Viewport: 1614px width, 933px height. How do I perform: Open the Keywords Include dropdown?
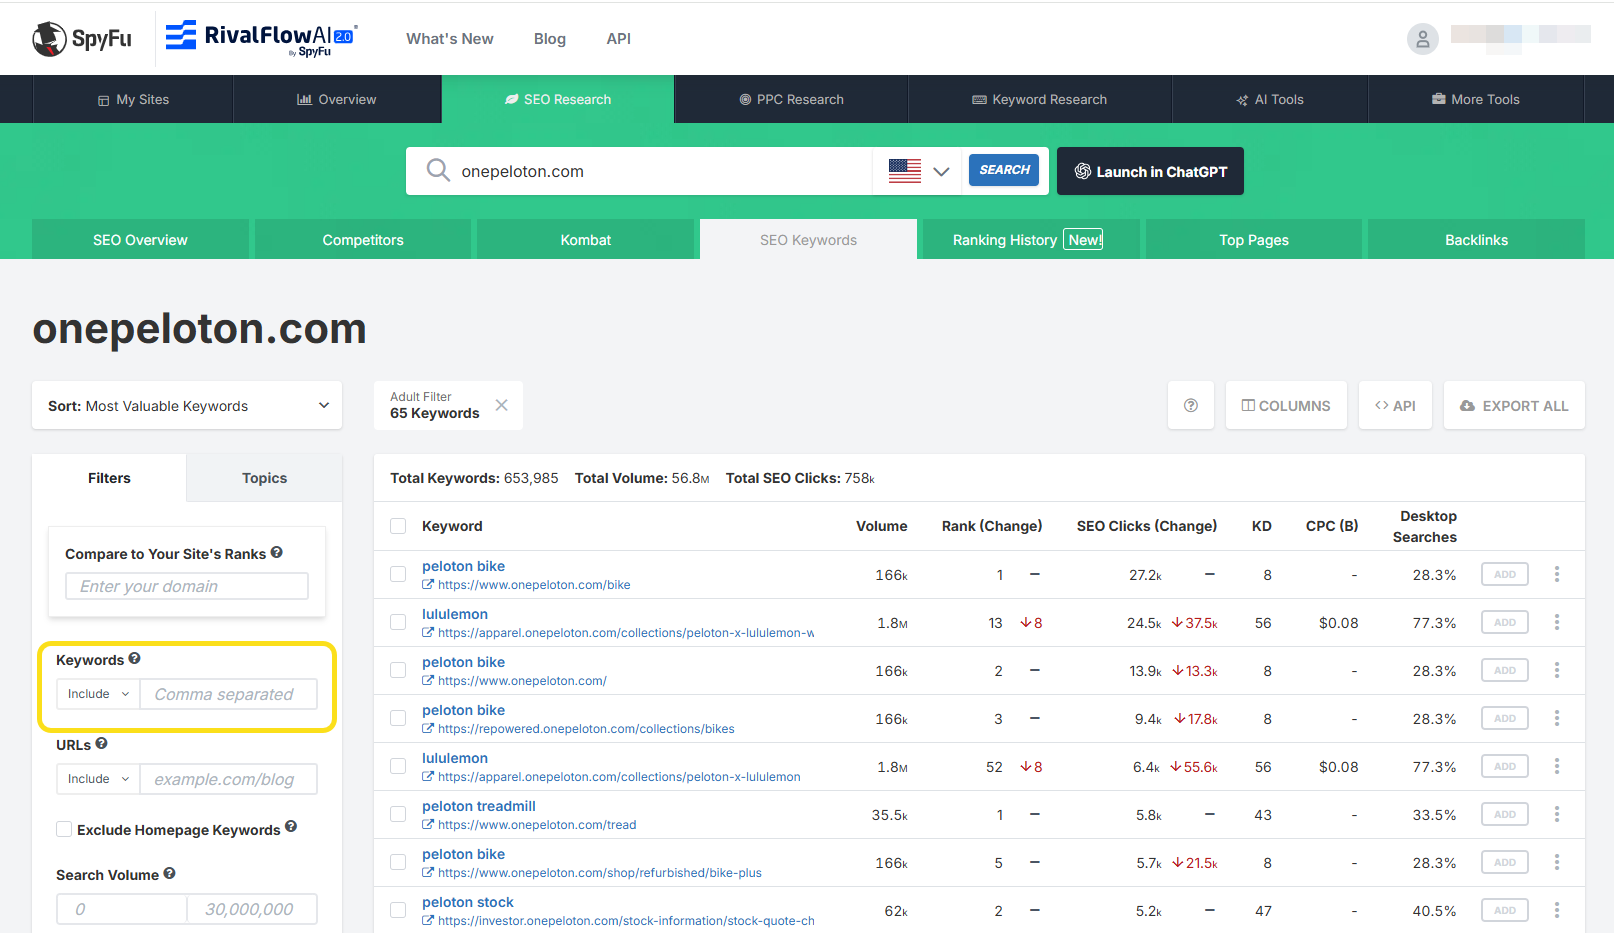[98, 694]
